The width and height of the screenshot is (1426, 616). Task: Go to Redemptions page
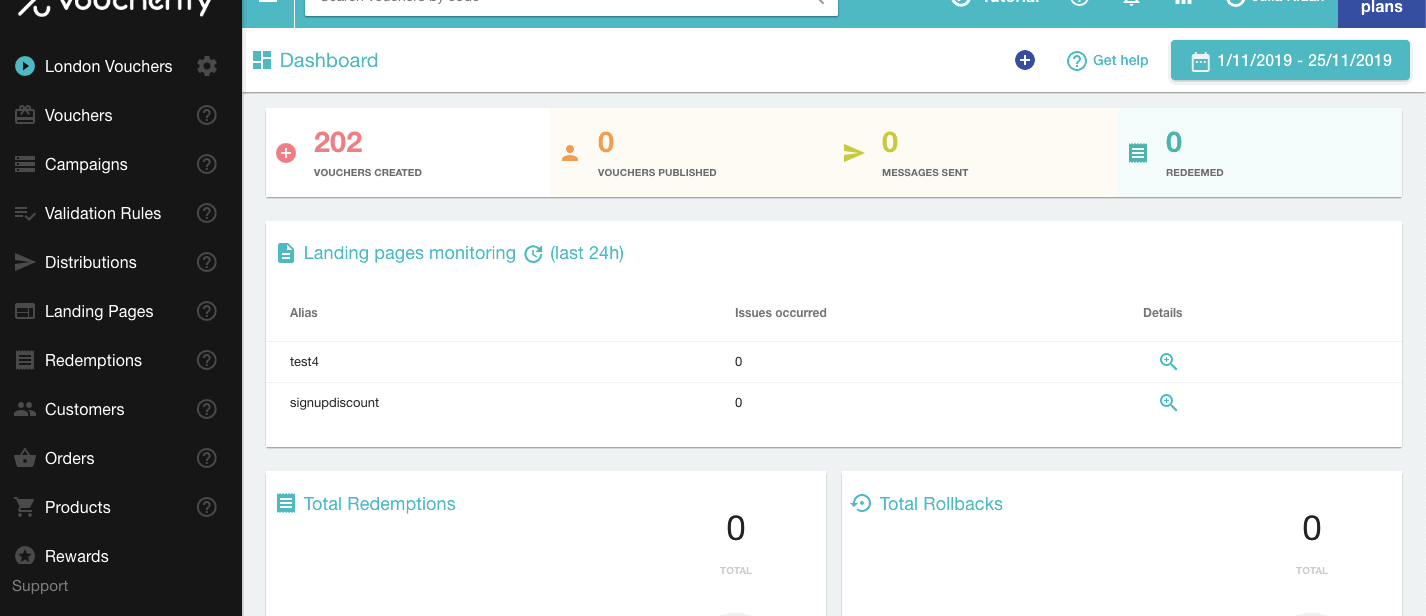click(93, 360)
